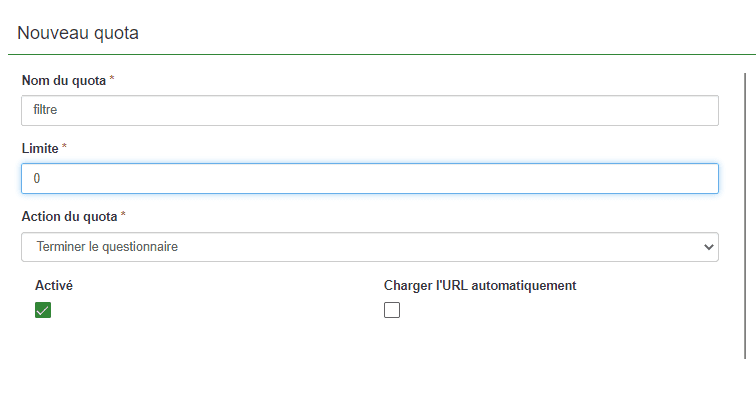Click the red asterisk beside Action du quota
The image size is (756, 401).
[x=123, y=215]
